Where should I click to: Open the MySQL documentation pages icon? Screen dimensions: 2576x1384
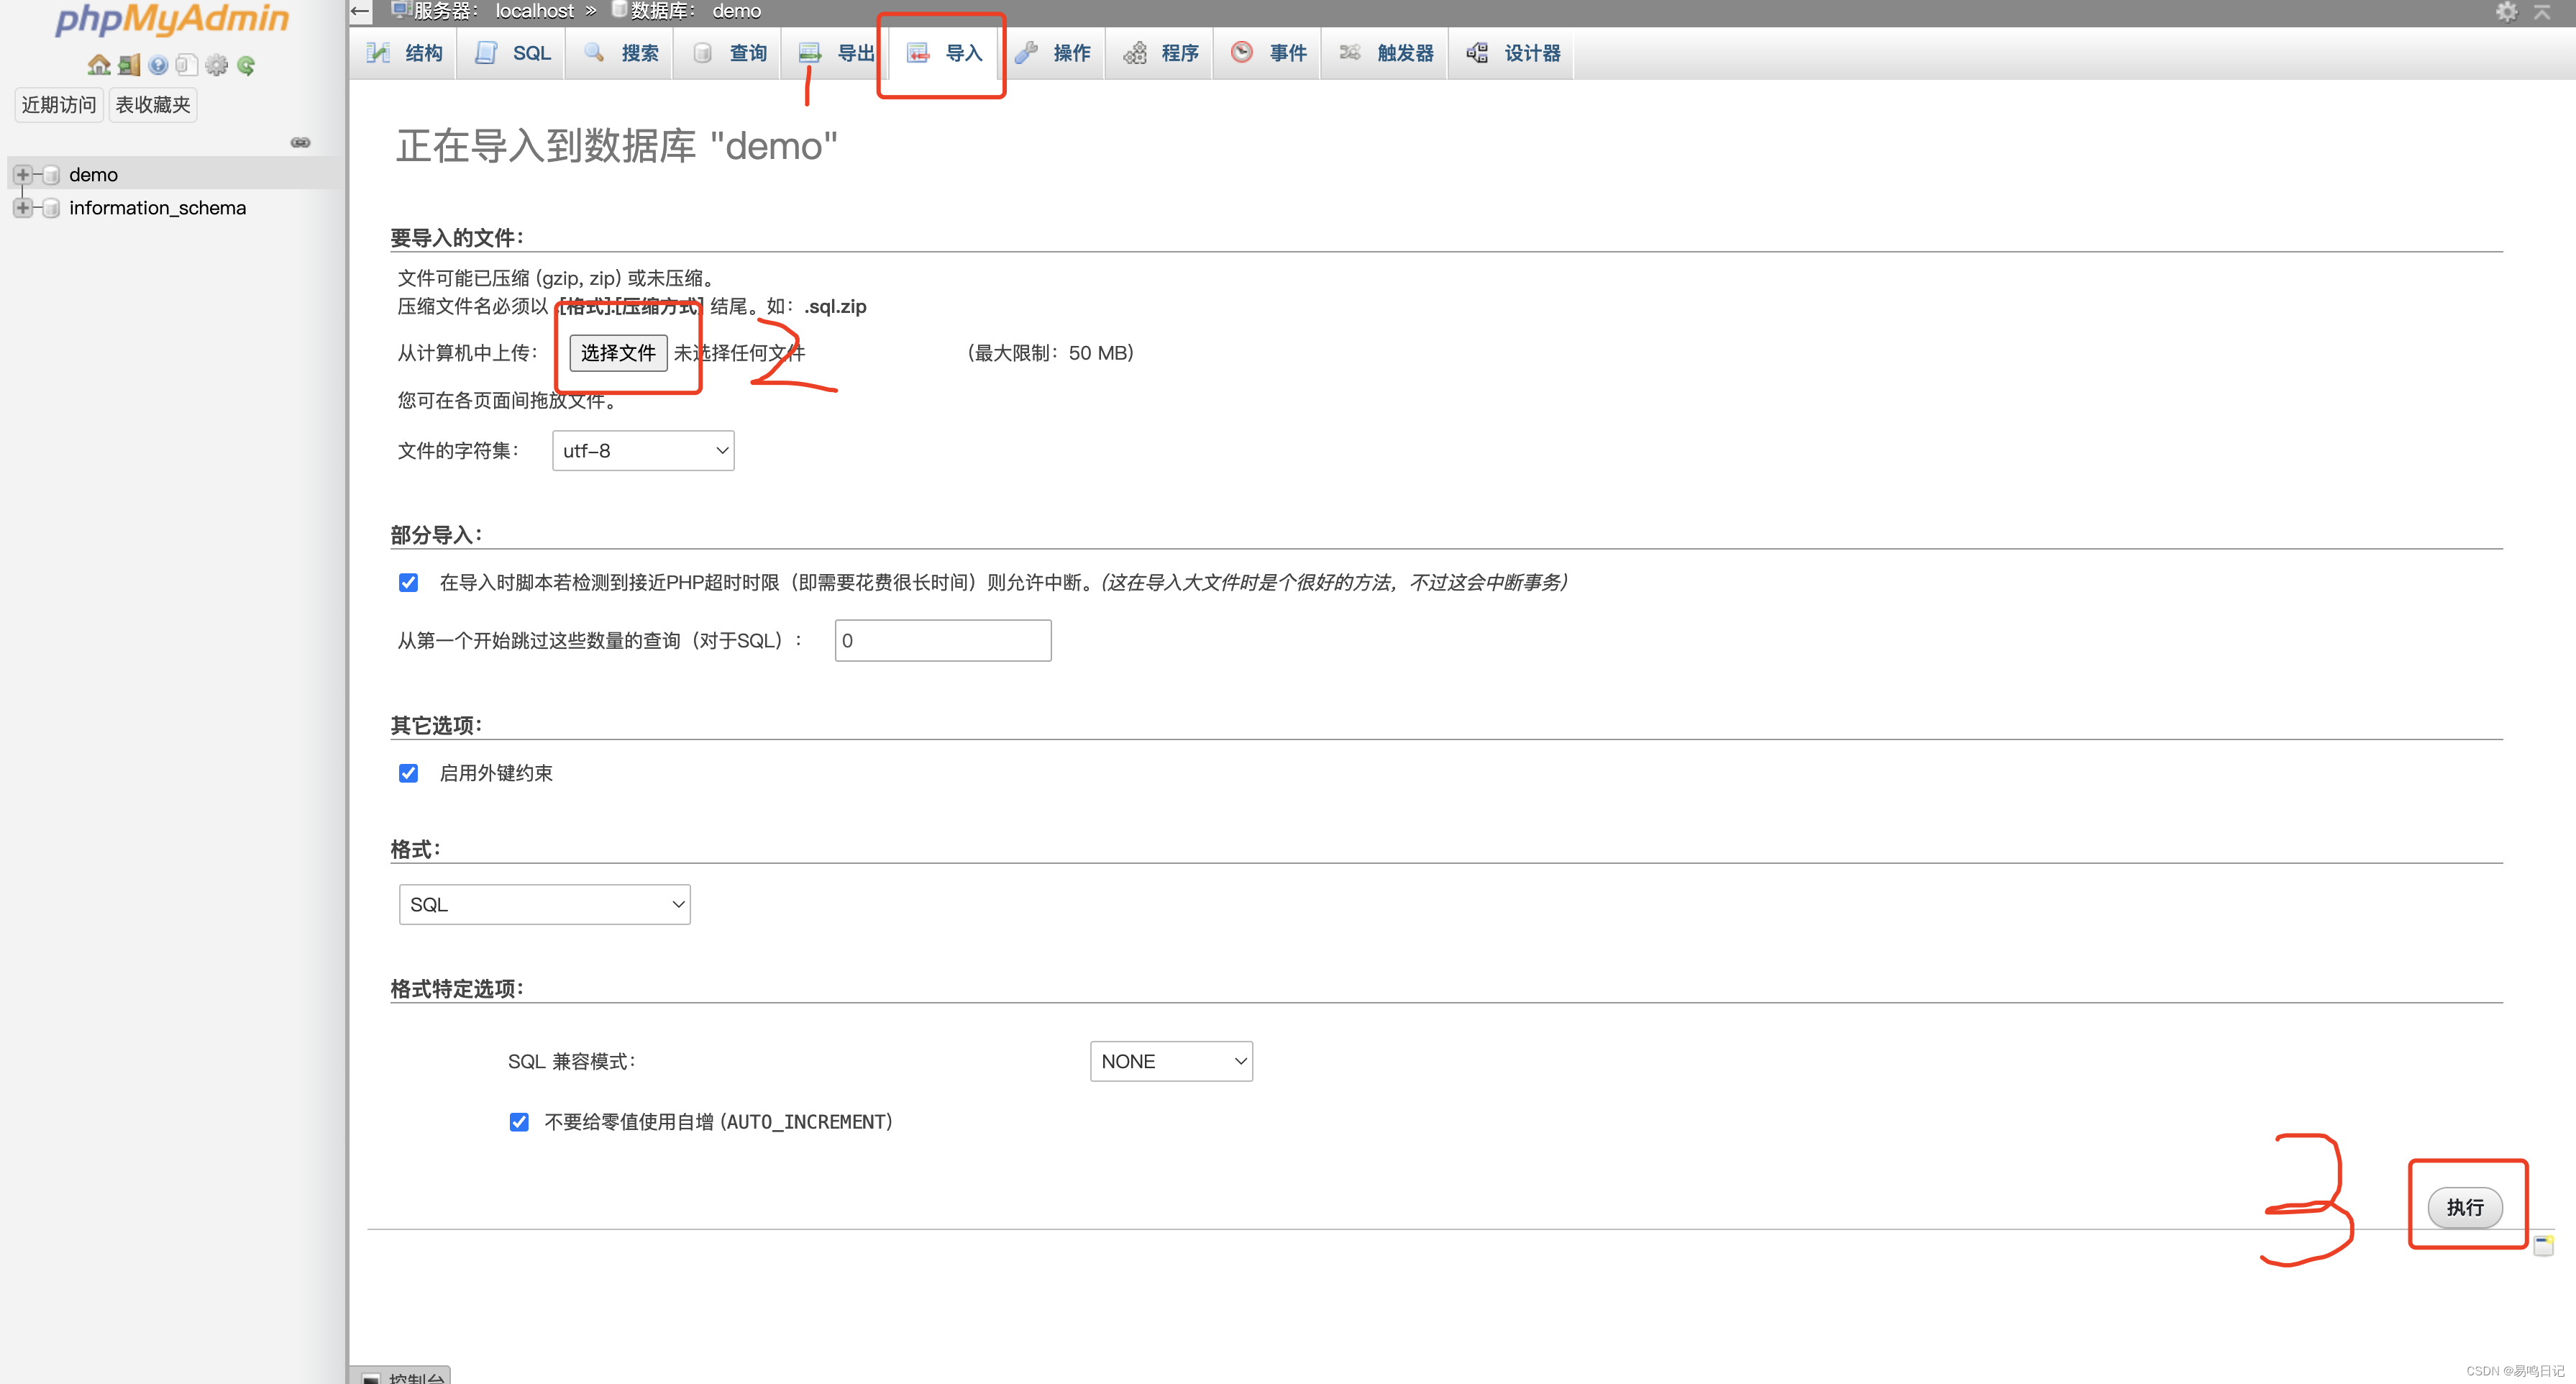pyautogui.click(x=186, y=65)
